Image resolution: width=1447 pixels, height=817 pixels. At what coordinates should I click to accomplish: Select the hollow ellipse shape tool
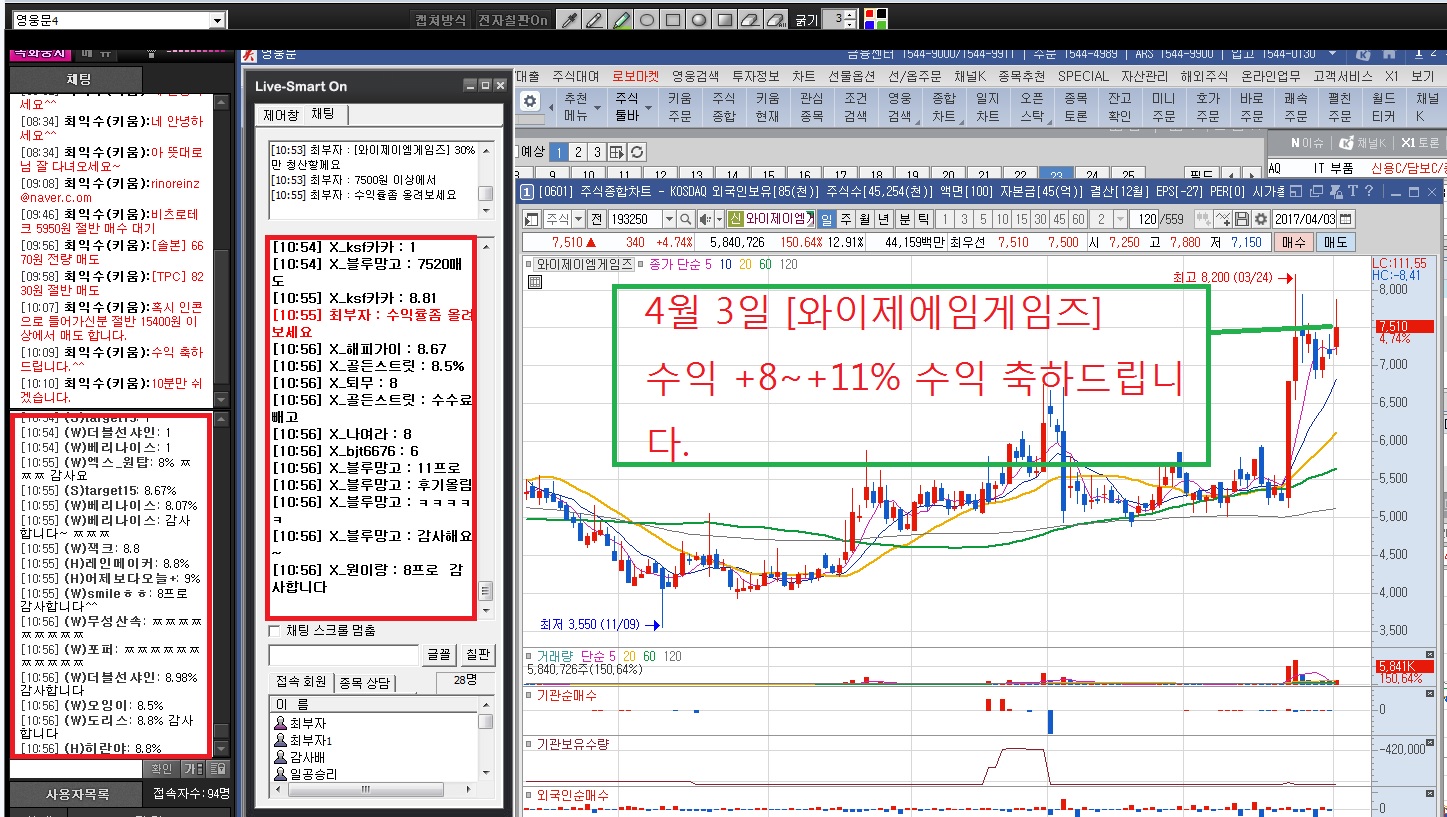pyautogui.click(x=646, y=20)
